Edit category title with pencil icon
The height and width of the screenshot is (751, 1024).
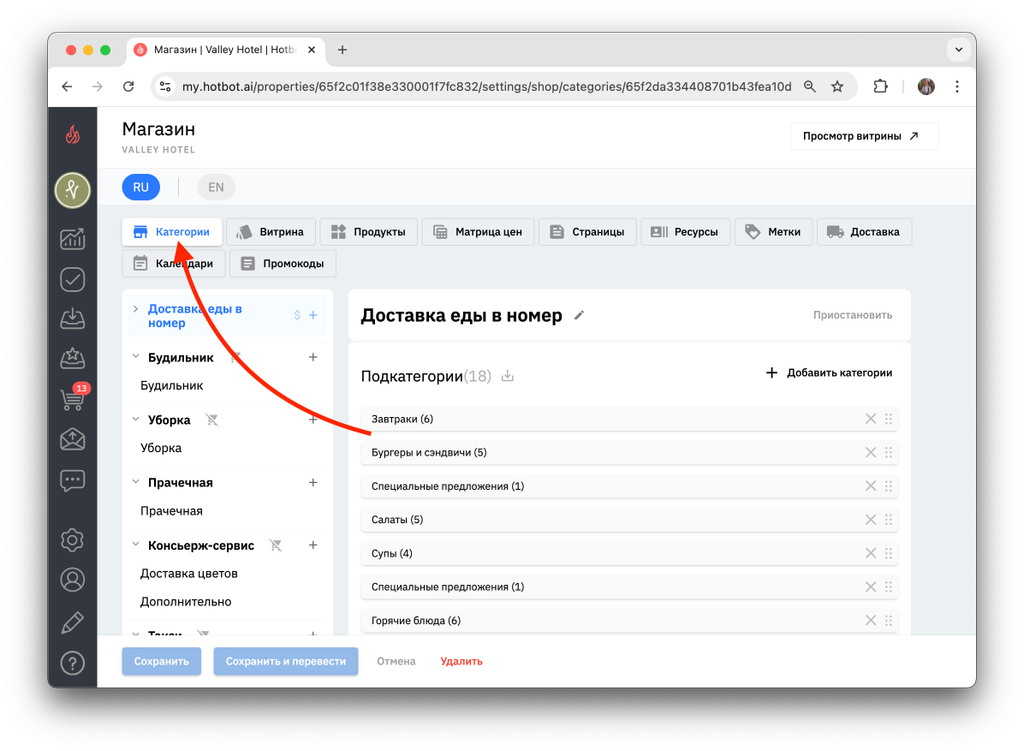click(579, 315)
